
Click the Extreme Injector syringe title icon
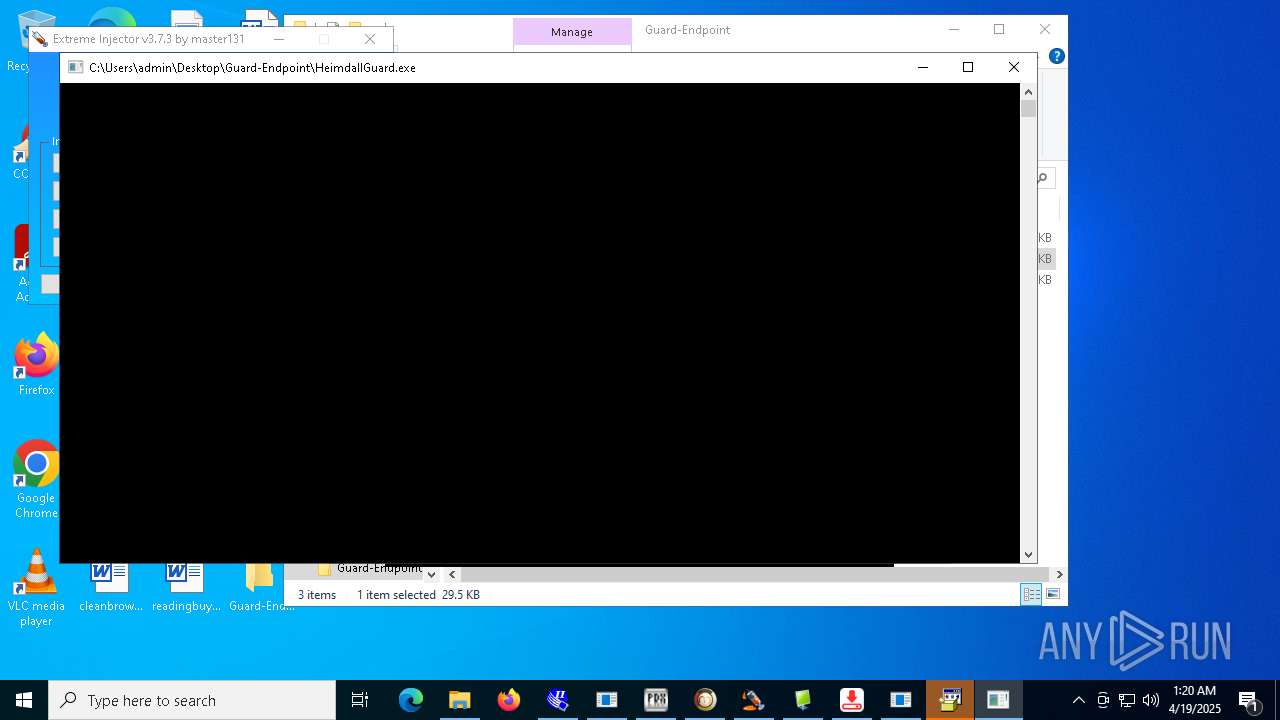40,39
